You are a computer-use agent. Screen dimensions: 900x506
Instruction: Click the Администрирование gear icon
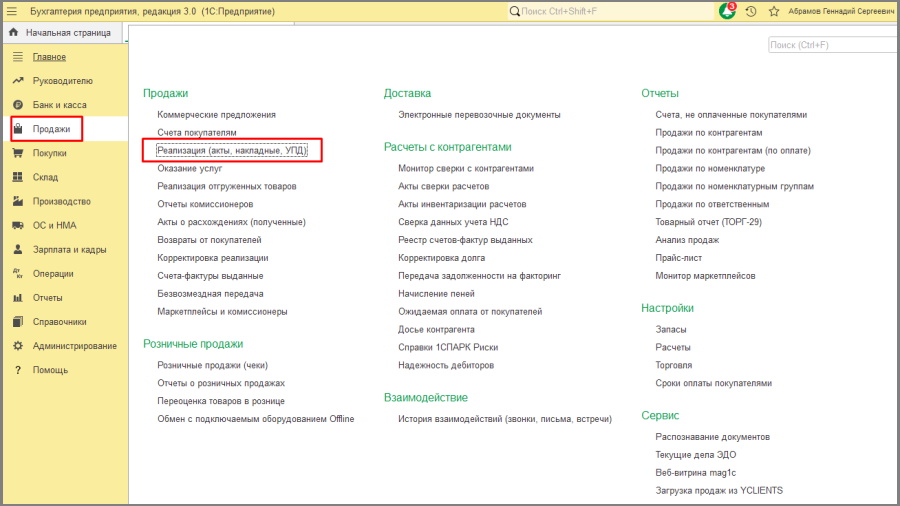point(17,346)
